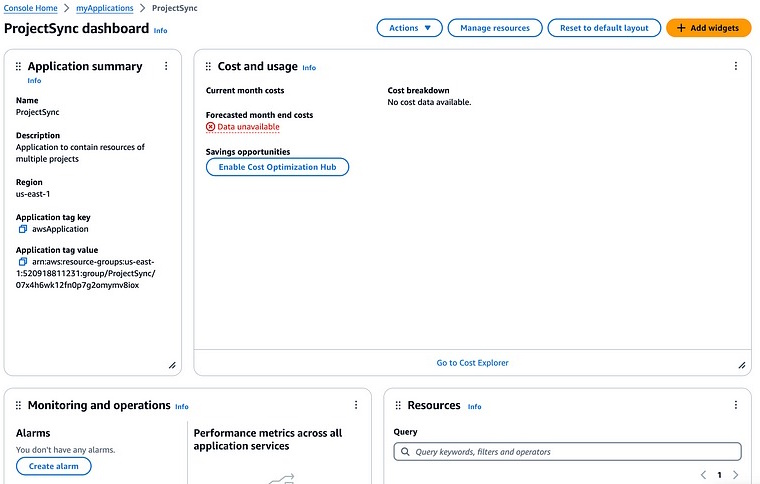The height and width of the screenshot is (484, 760).
Task: Go to next page of resources
Action: (x=736, y=475)
